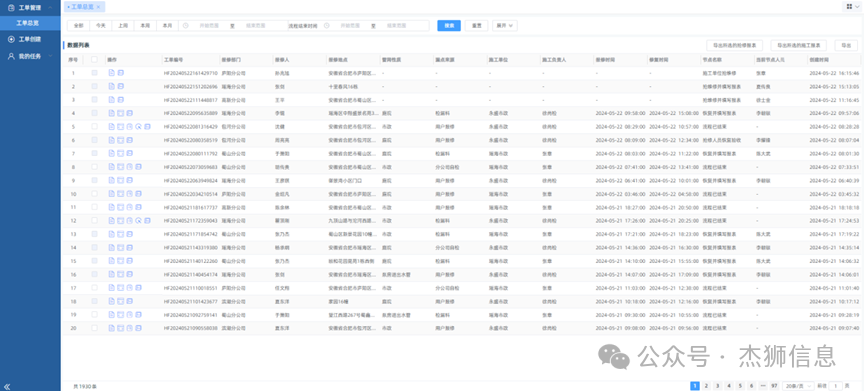Select 工单总览 in the sidebar
Screen dimensions: 864x391
(x=30, y=23)
